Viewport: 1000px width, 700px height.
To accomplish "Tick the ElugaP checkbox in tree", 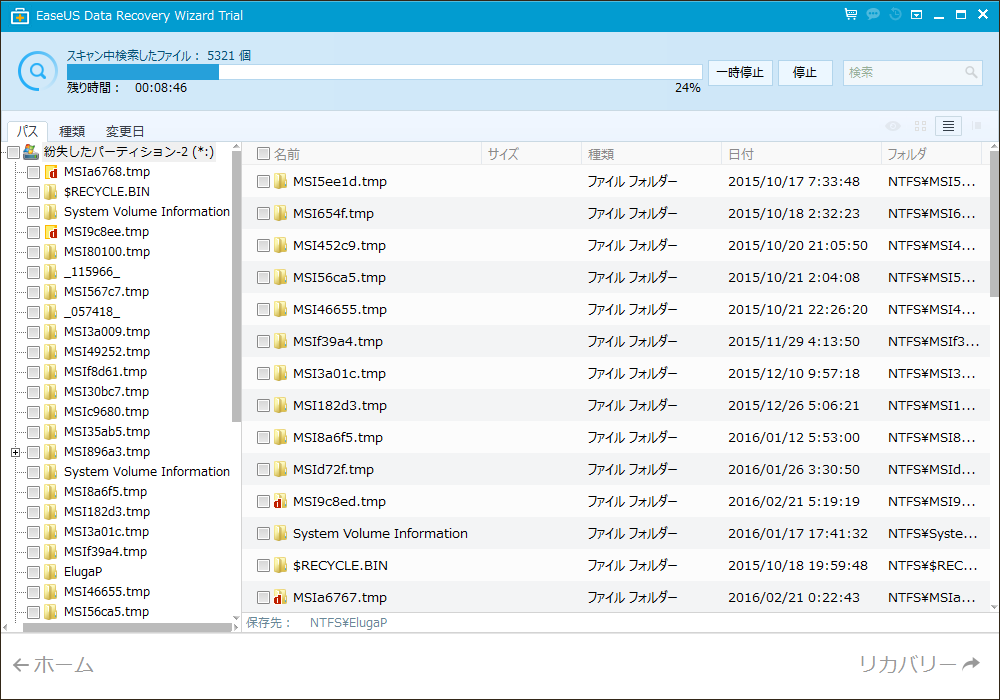I will point(34,572).
